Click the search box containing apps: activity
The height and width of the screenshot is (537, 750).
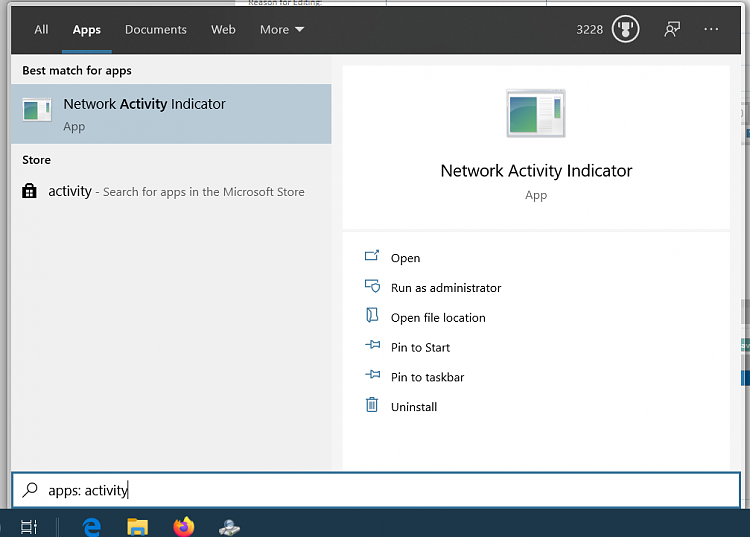(x=375, y=490)
